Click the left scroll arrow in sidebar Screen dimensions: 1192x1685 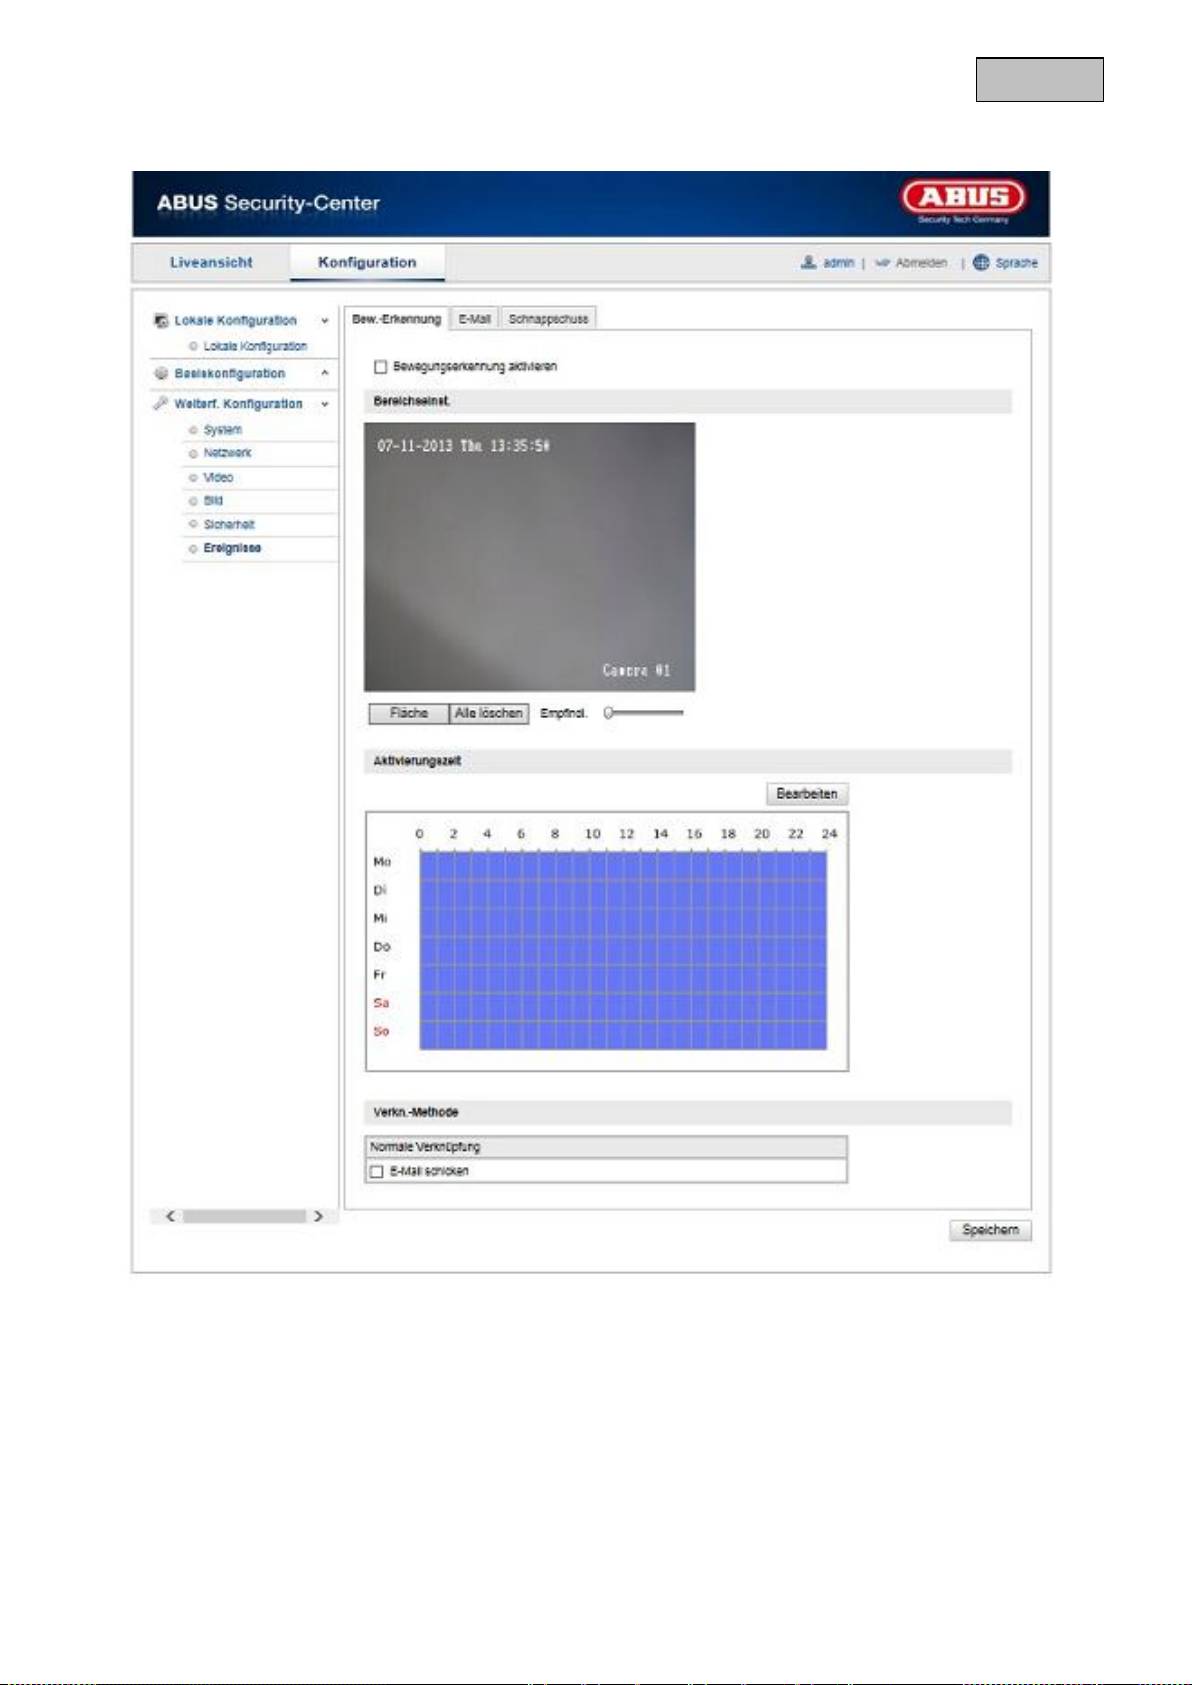(x=170, y=1216)
